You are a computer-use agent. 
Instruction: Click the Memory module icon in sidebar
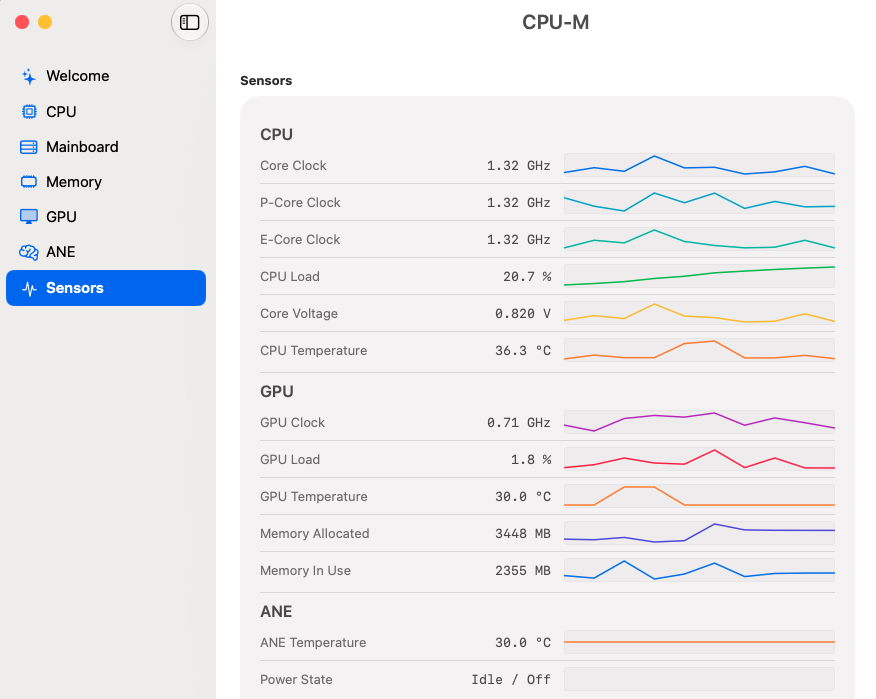click(x=28, y=182)
